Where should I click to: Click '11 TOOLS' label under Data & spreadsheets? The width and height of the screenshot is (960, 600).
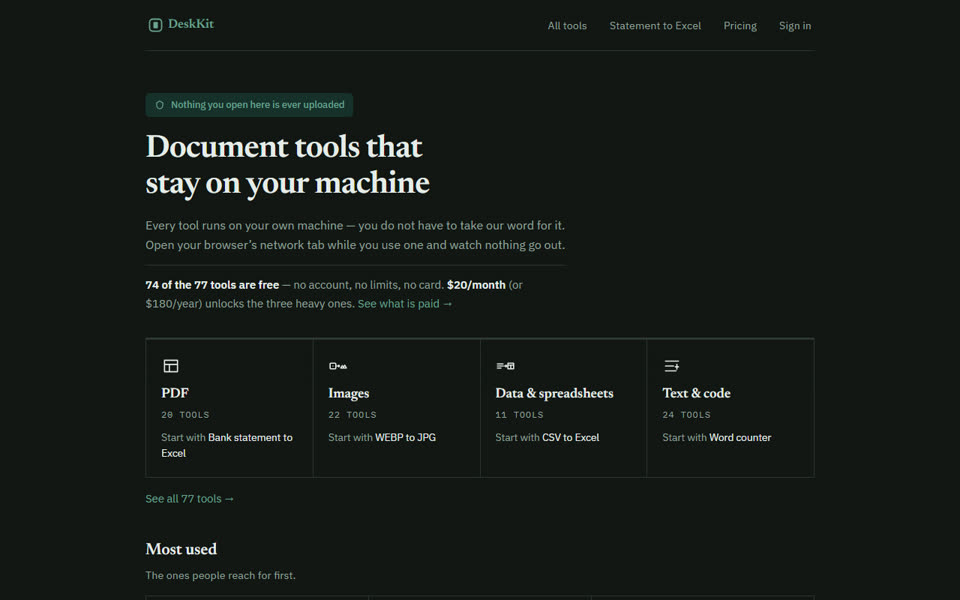519,414
